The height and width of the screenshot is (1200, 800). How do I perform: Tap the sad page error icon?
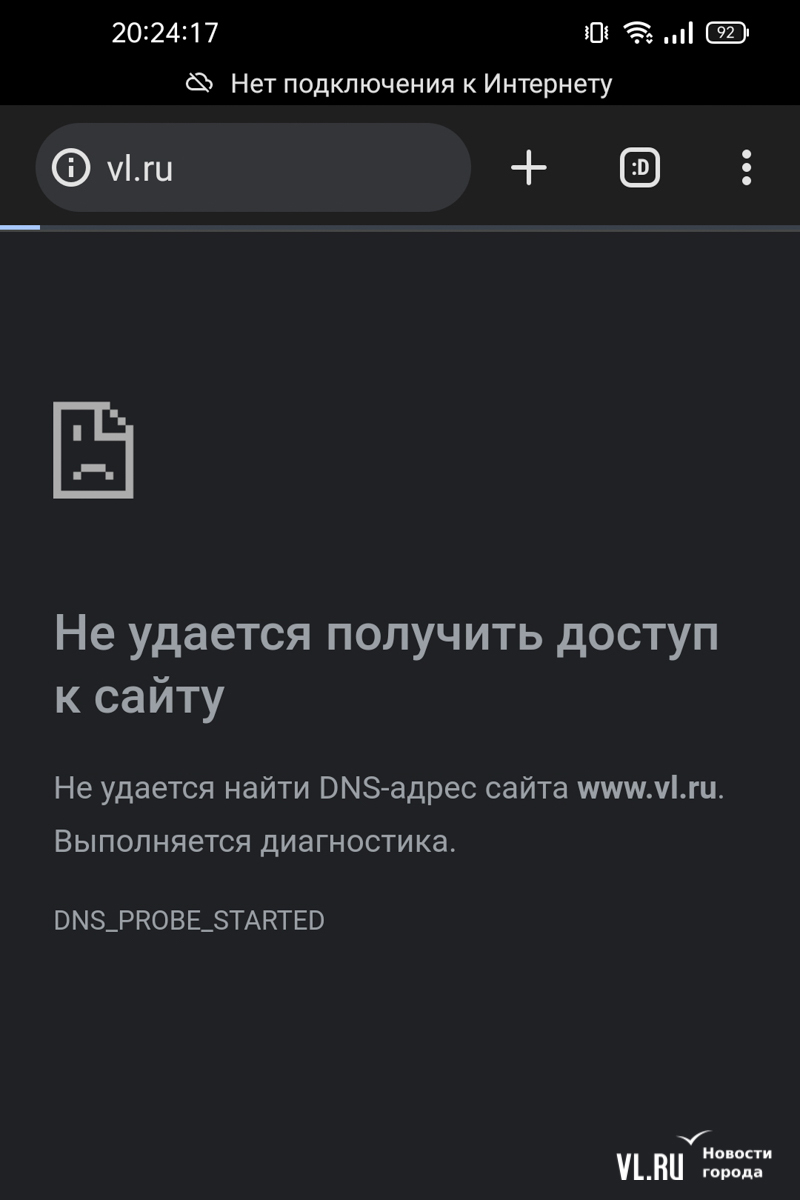coord(93,449)
